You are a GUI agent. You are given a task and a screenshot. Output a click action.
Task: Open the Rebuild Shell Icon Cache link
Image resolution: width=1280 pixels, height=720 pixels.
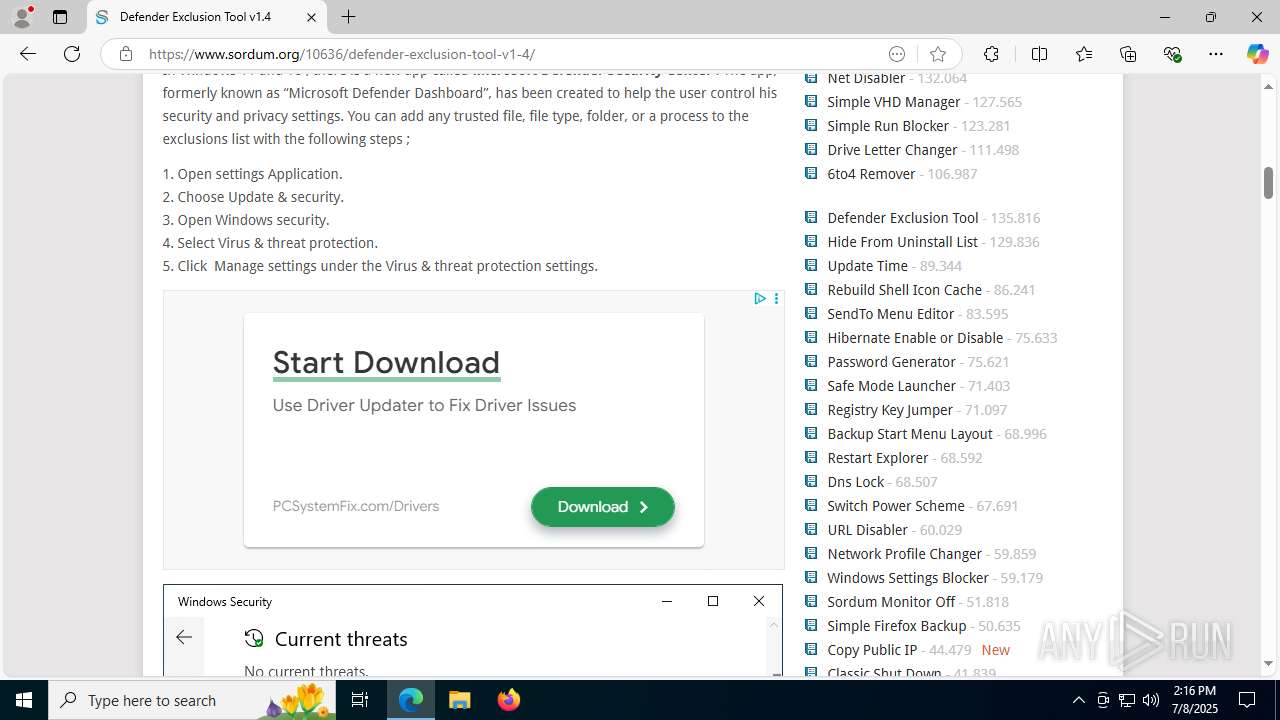point(904,290)
